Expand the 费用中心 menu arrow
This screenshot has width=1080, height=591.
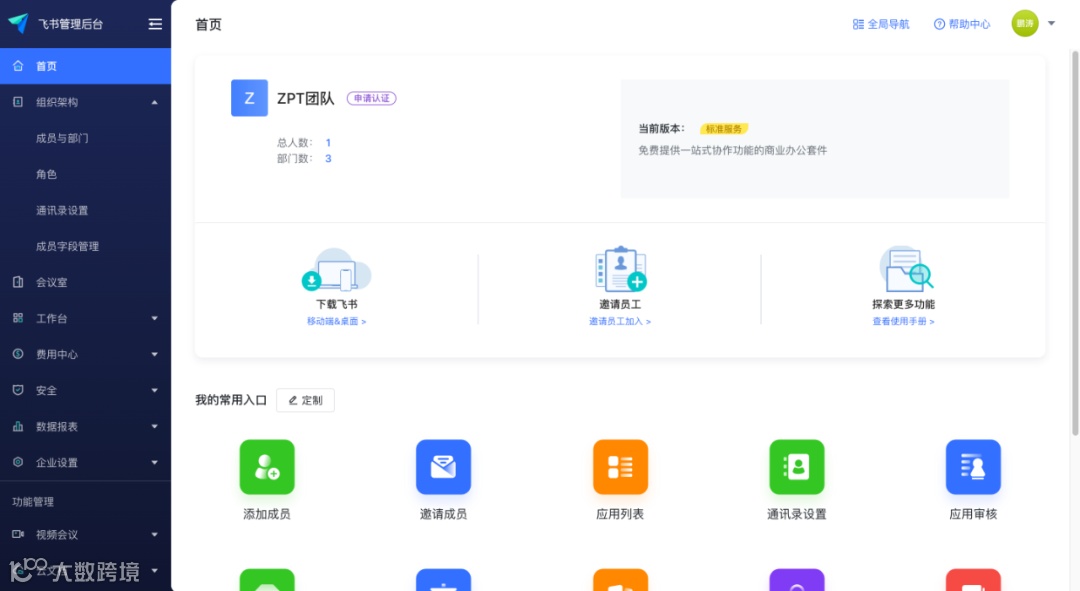pyautogui.click(x=154, y=354)
